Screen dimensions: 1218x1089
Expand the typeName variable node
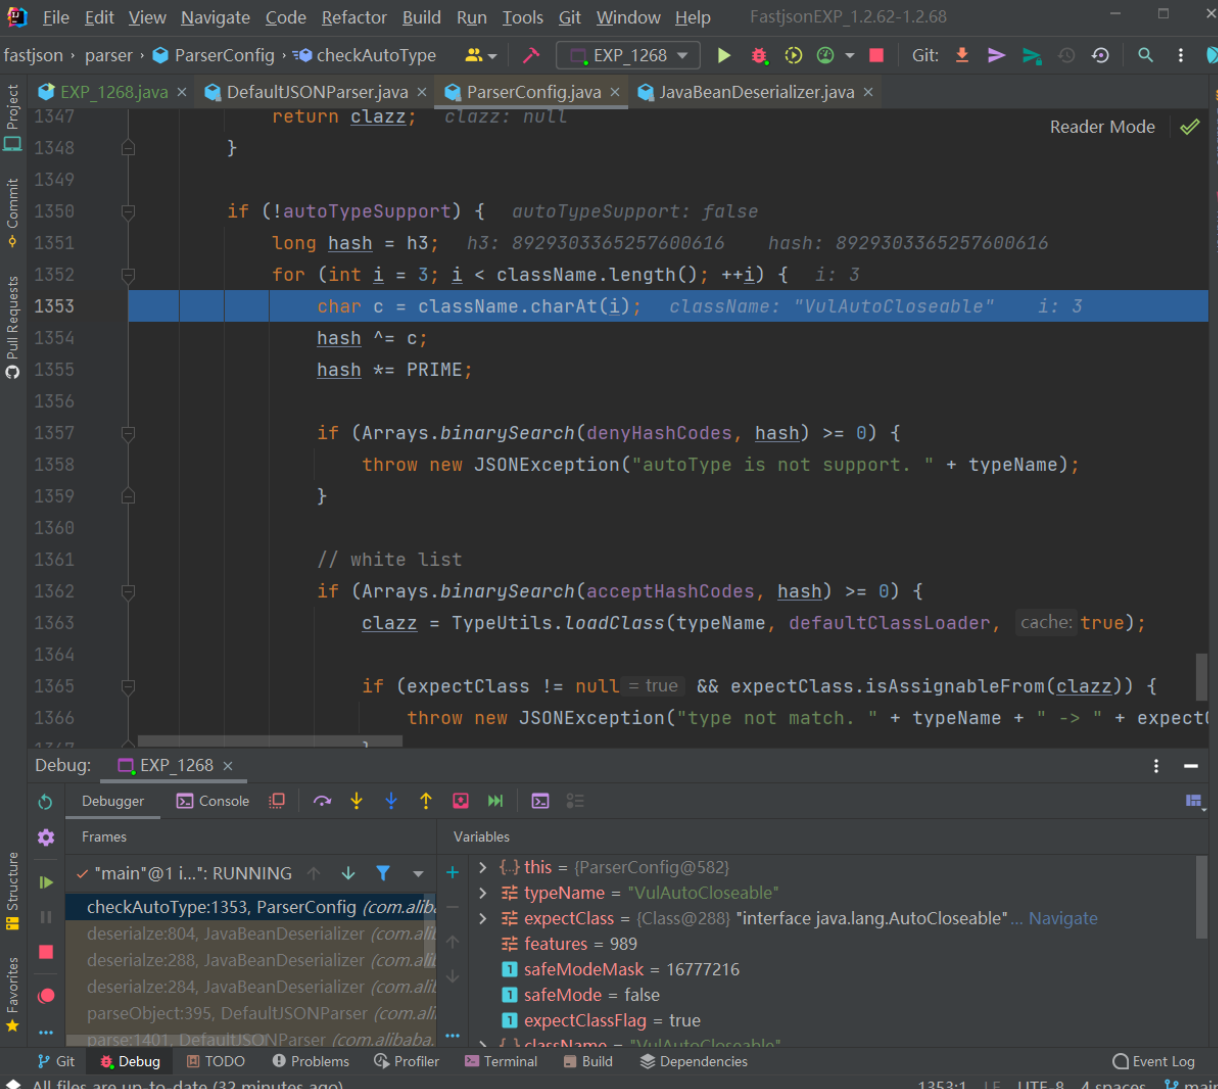click(483, 893)
